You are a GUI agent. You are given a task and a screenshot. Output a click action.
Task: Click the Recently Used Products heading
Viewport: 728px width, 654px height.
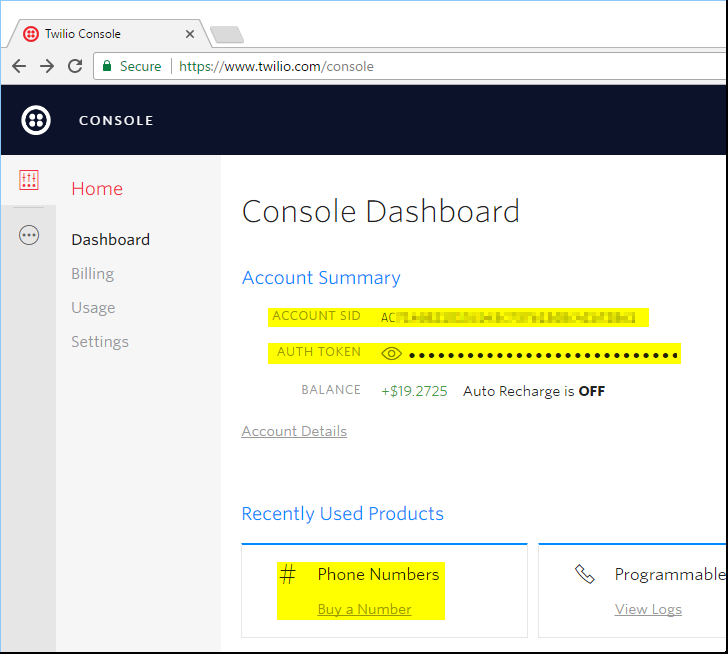(343, 514)
